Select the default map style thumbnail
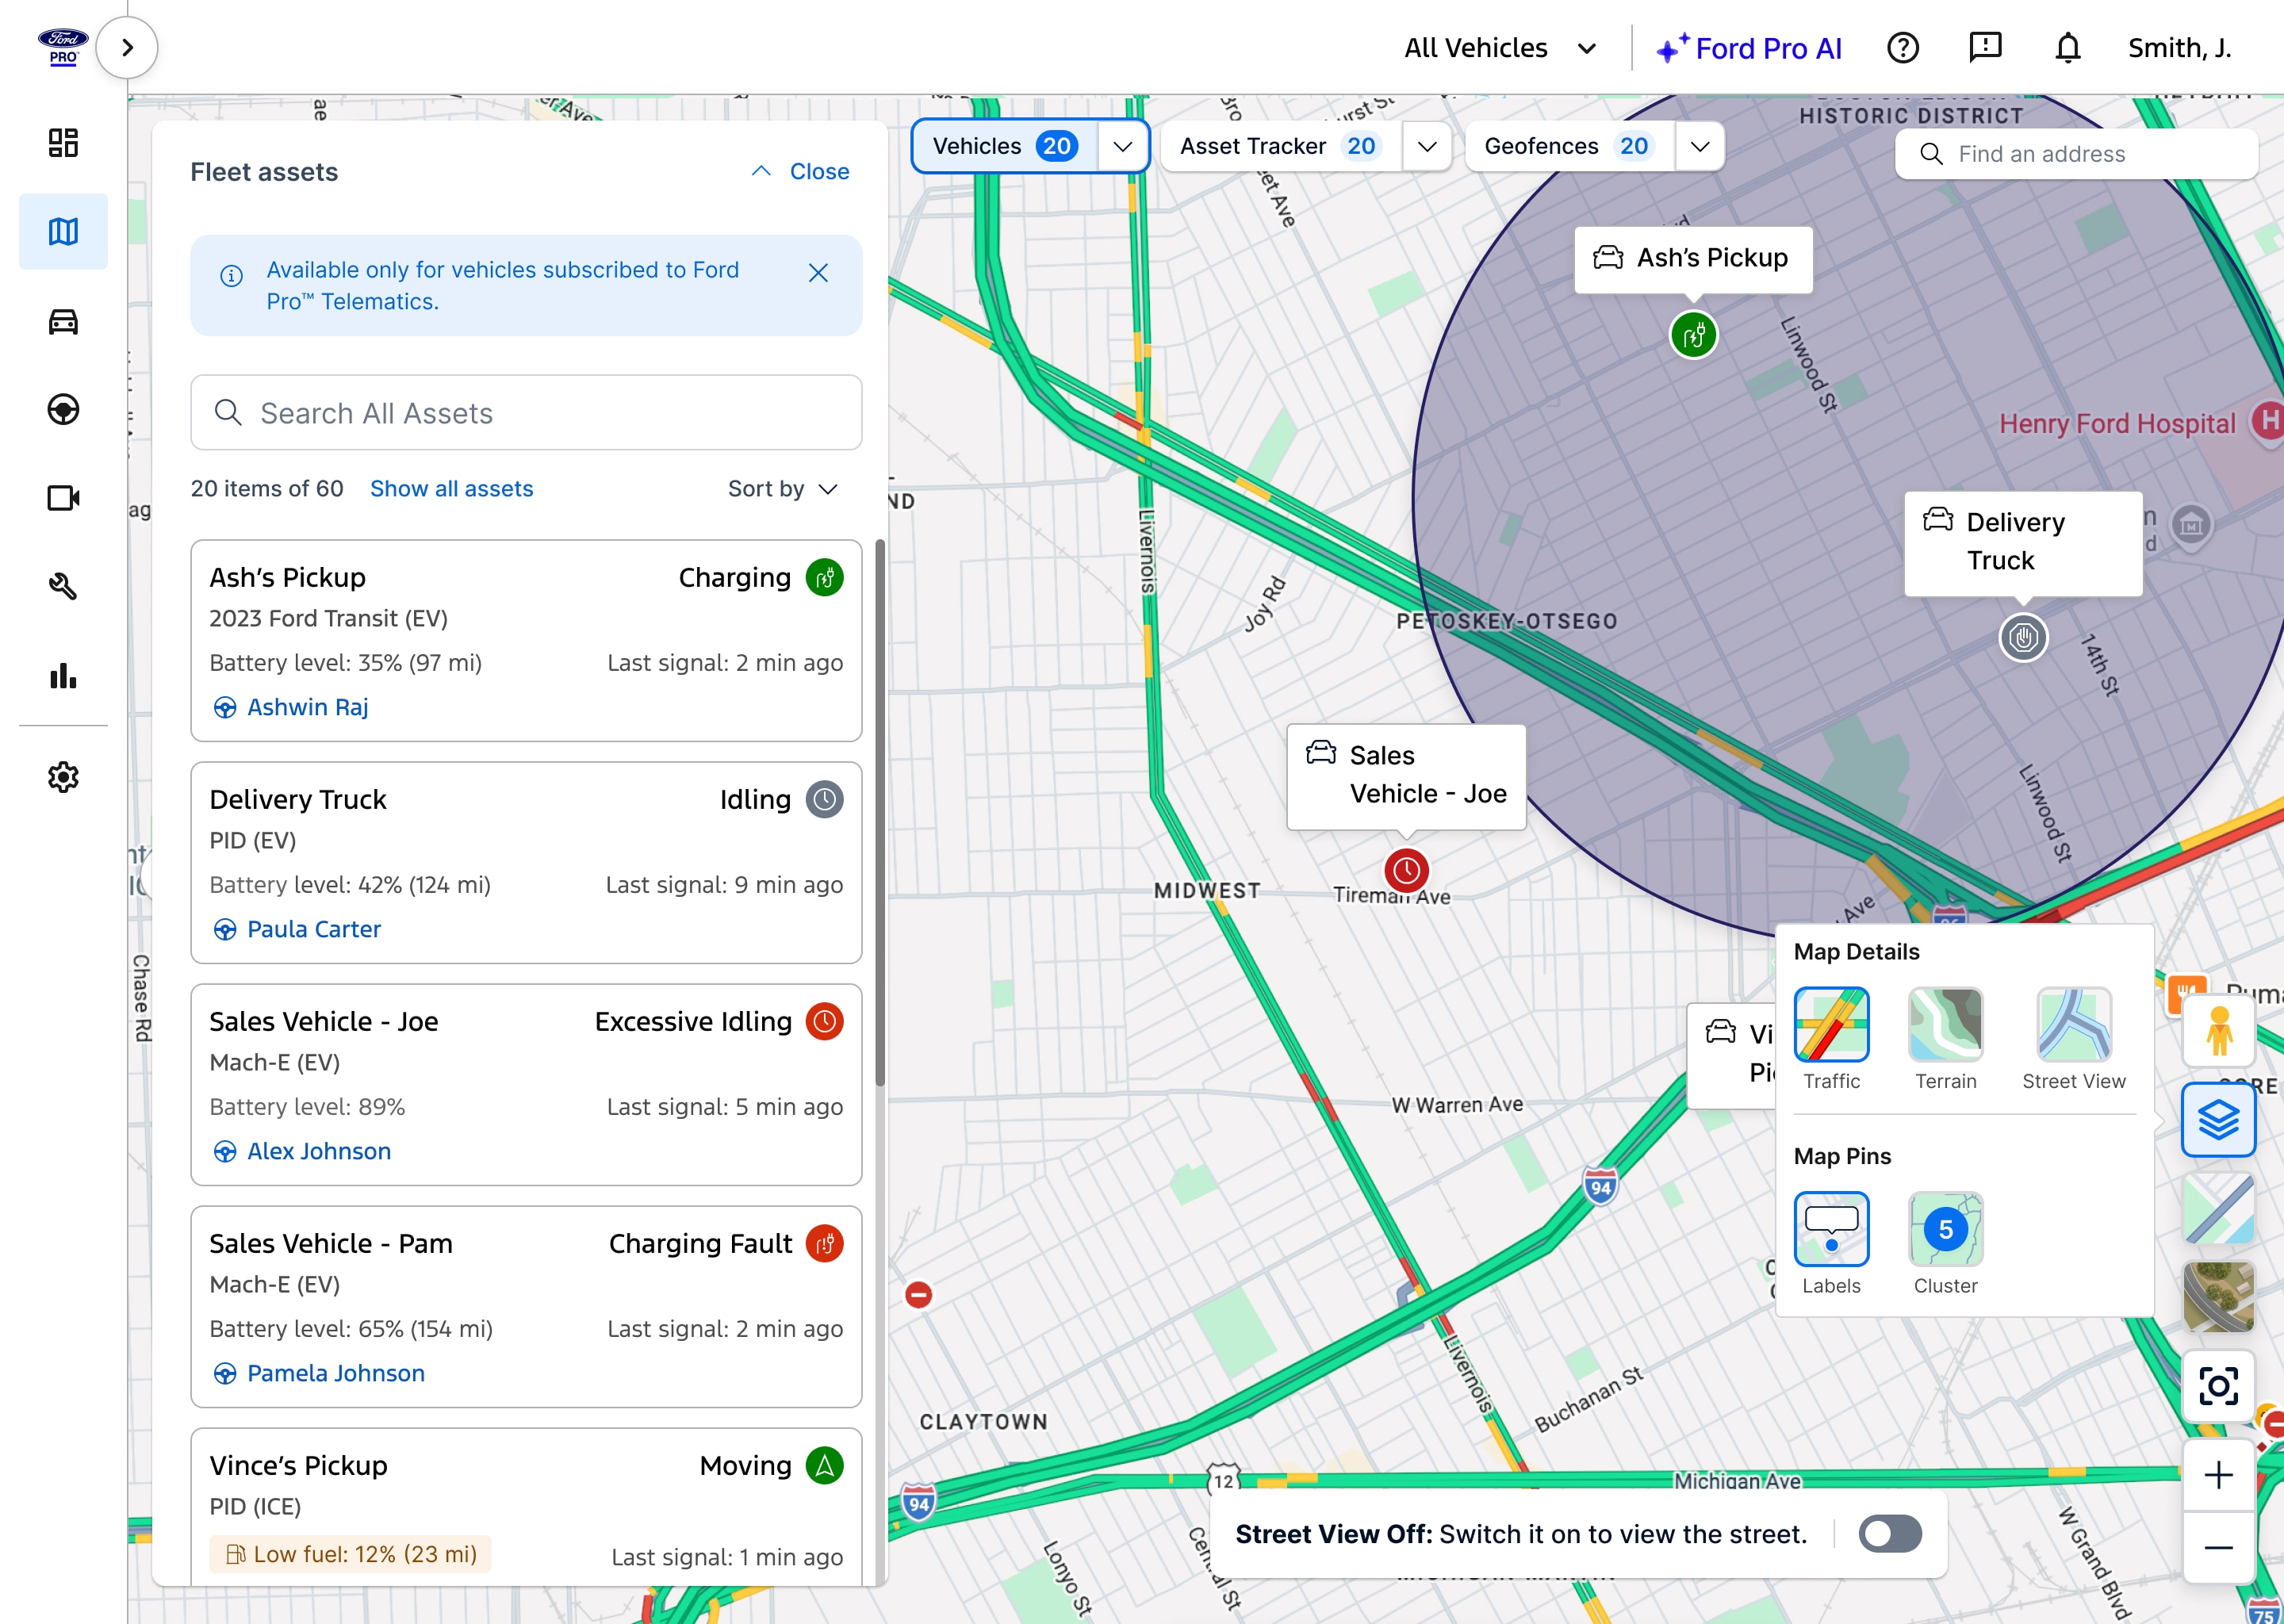 tap(2219, 1209)
